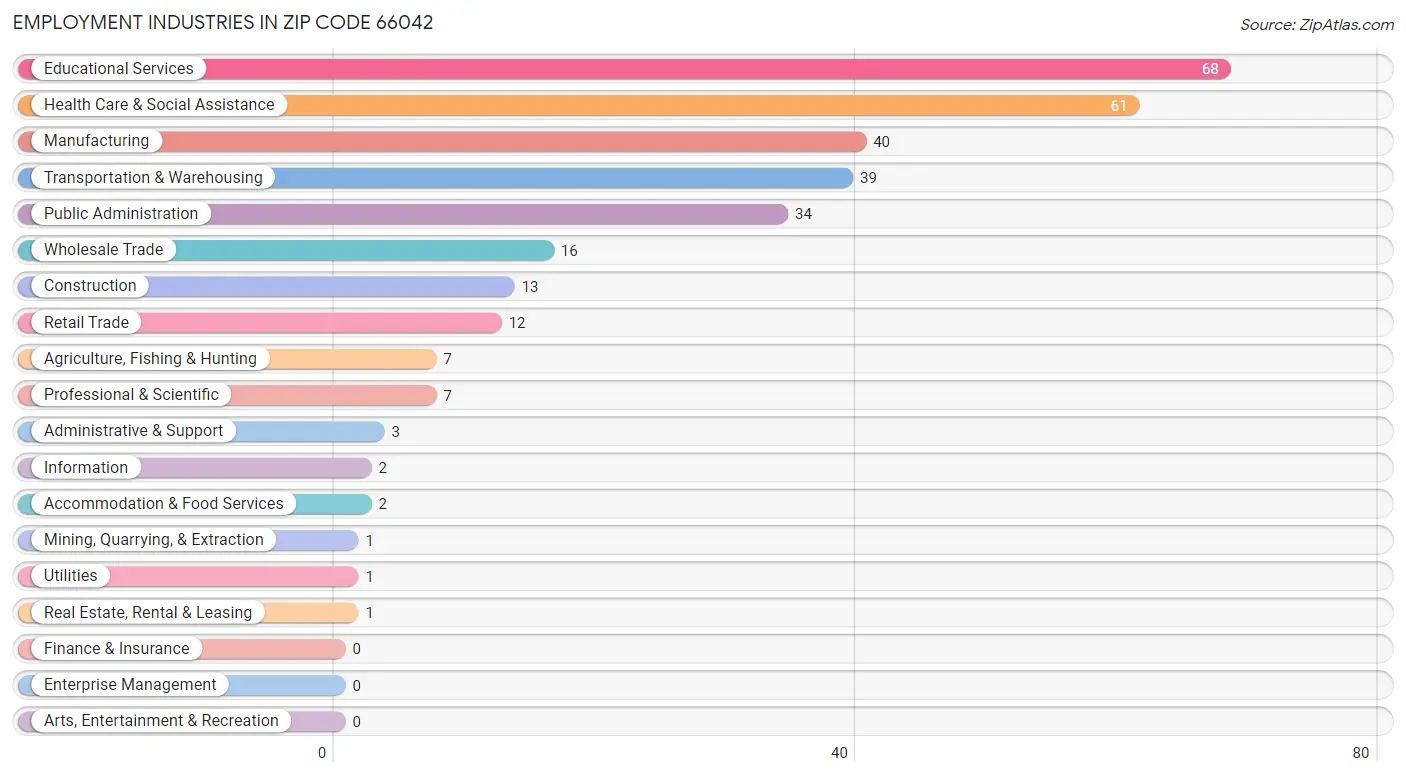Image resolution: width=1406 pixels, height=776 pixels.
Task: Select the Information label
Action: coord(86,467)
